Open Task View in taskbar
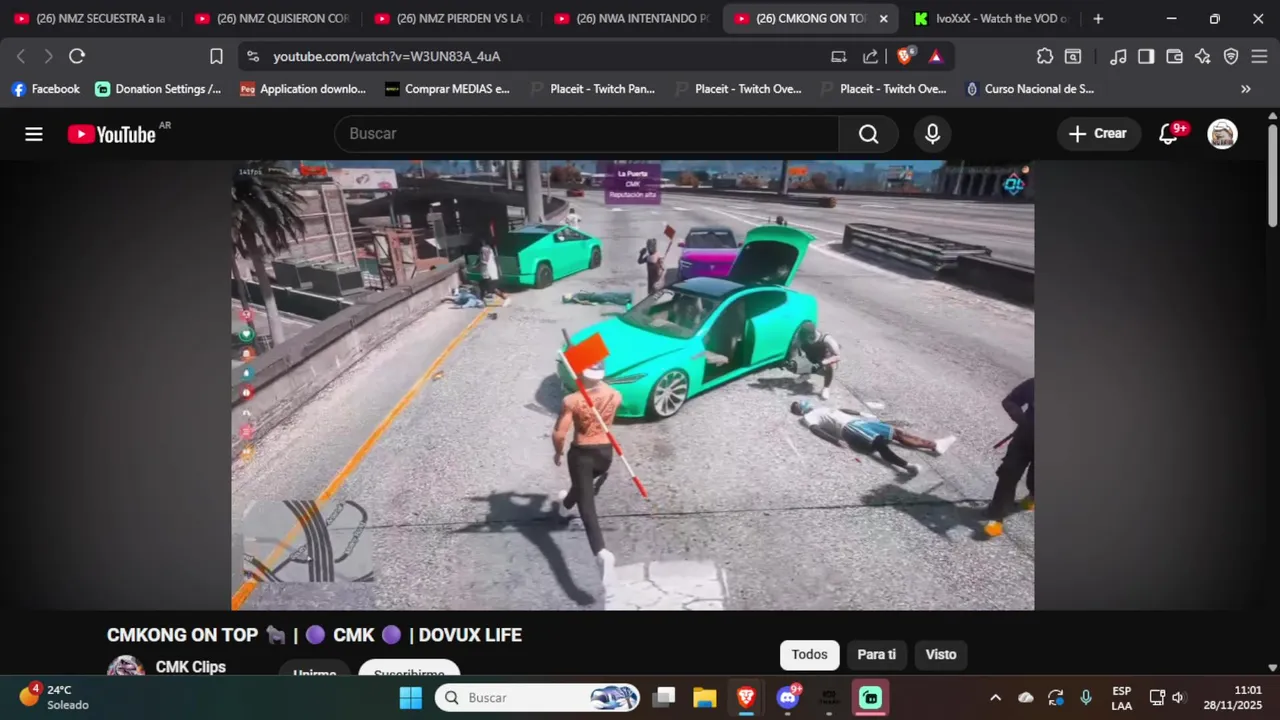Image resolution: width=1280 pixels, height=720 pixels. click(665, 697)
